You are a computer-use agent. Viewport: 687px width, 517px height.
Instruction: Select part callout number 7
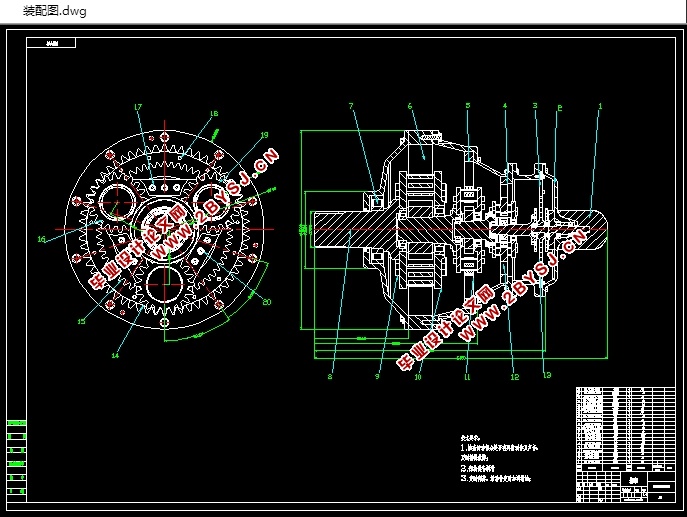point(351,106)
